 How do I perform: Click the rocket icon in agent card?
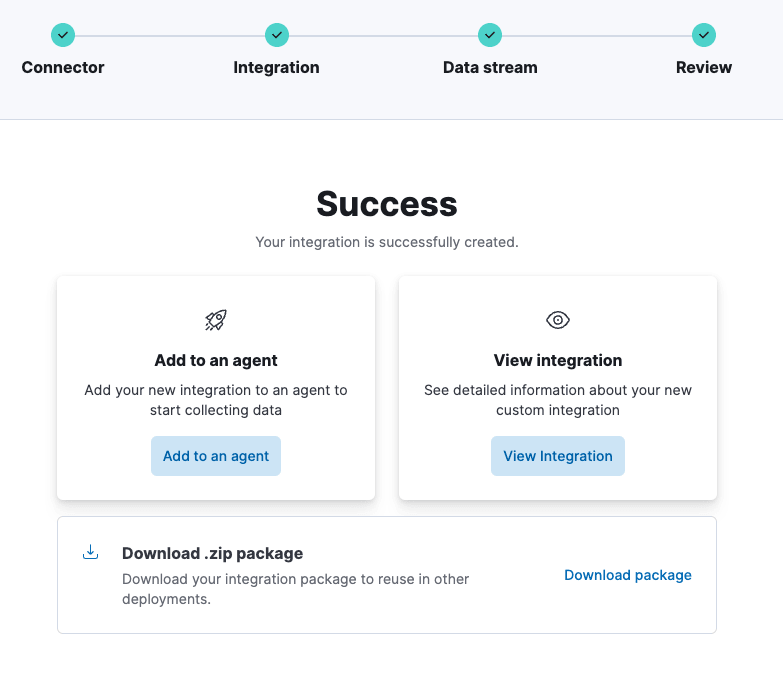[x=216, y=320]
